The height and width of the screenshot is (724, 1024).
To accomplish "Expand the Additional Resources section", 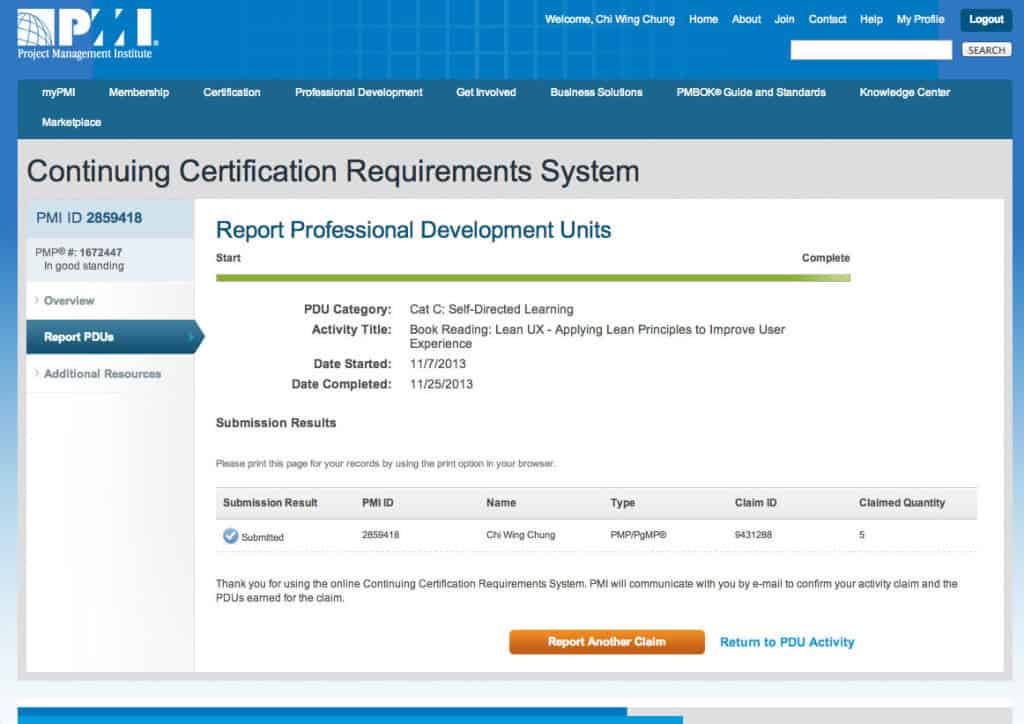I will coord(103,373).
